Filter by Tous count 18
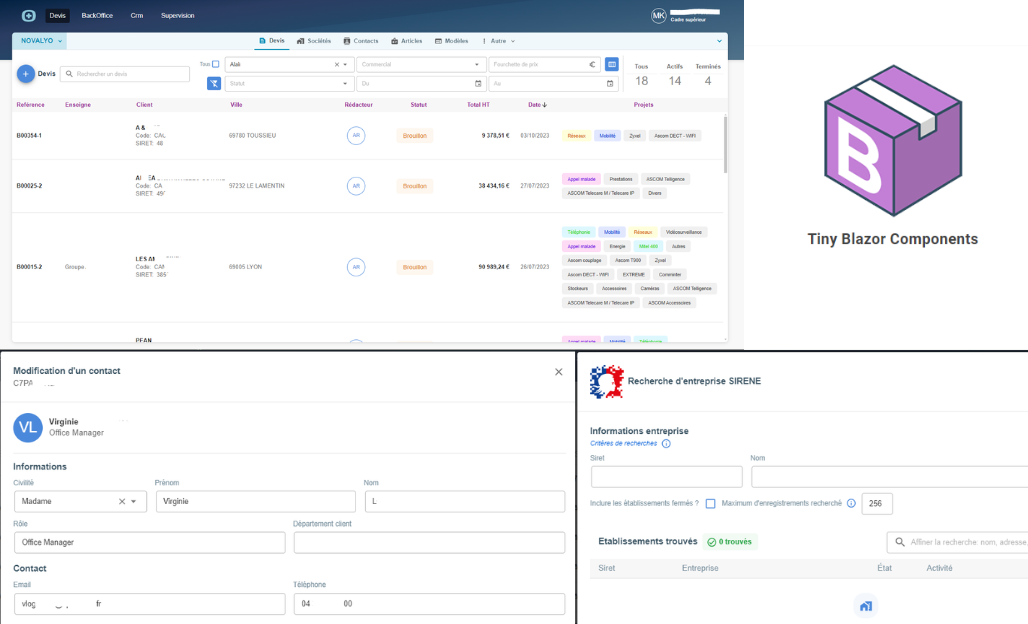 click(641, 75)
